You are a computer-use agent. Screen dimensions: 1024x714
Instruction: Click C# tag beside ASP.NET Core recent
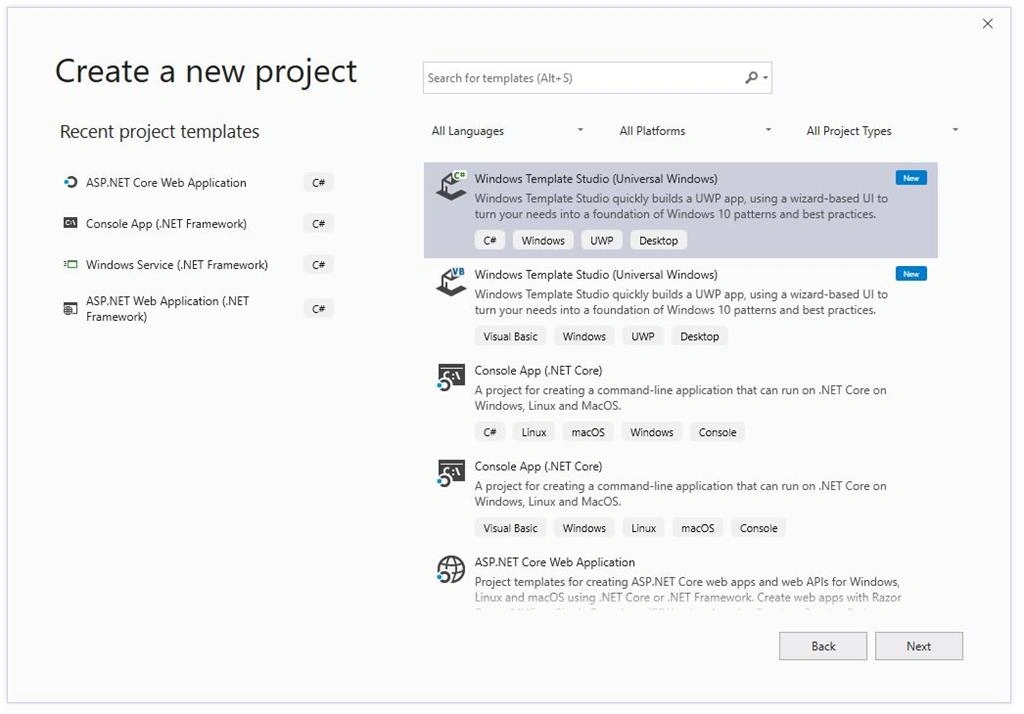tap(318, 183)
